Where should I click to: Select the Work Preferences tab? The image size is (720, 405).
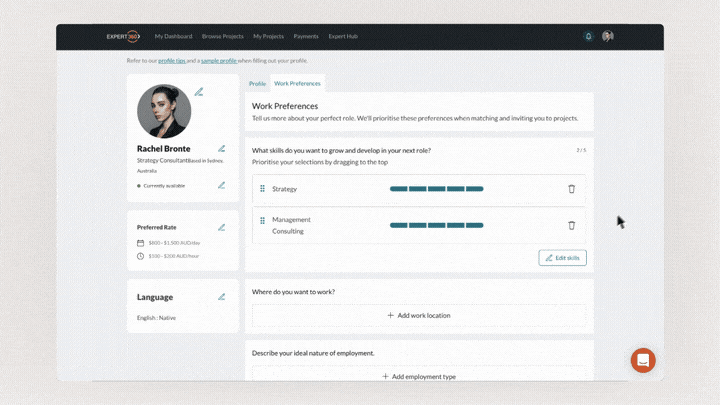(297, 84)
